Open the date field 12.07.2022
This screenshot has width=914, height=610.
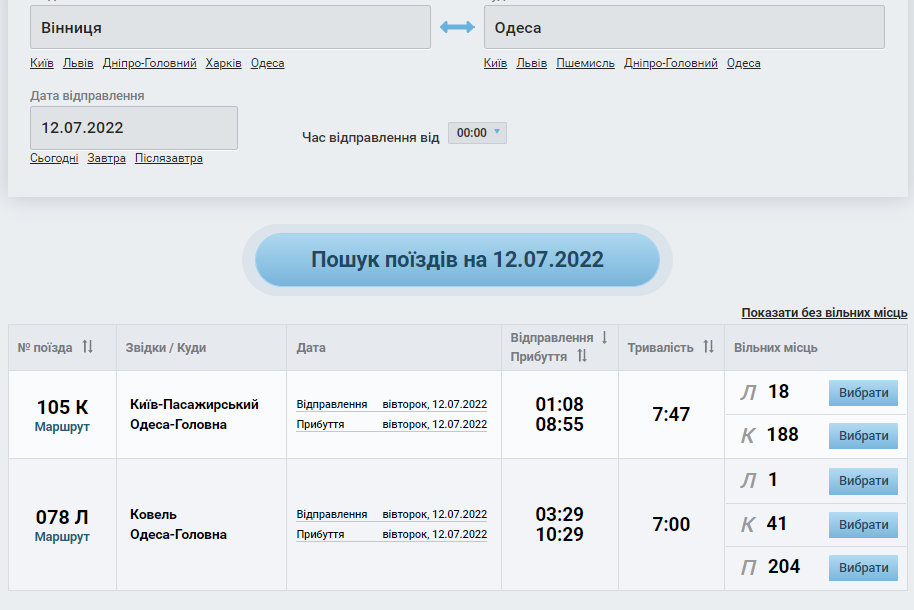[x=134, y=128]
